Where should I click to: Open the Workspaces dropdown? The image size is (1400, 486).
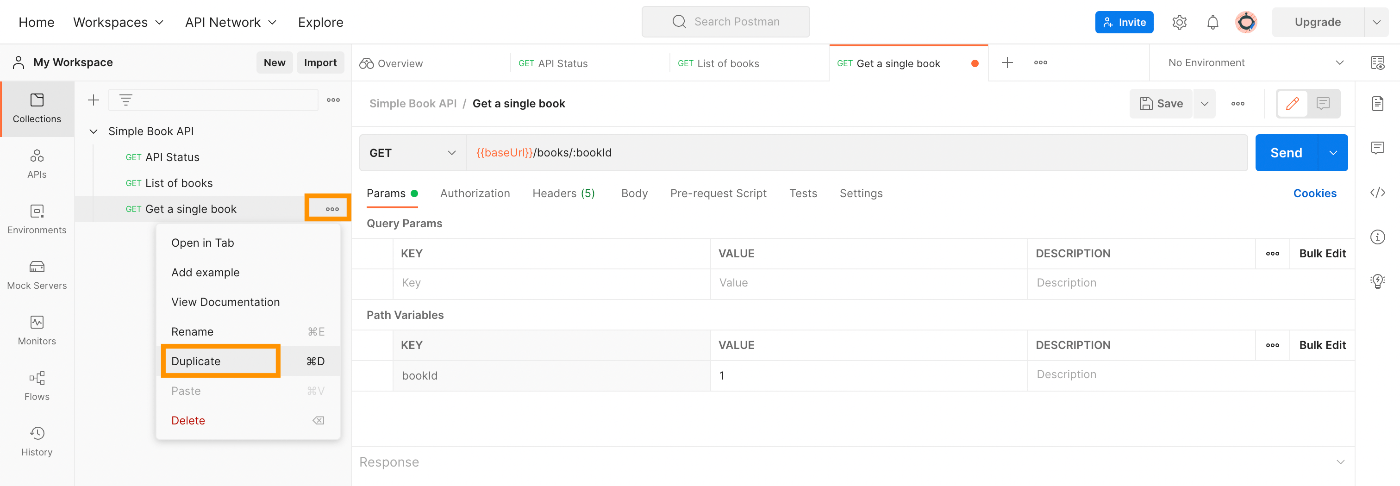pyautogui.click(x=118, y=22)
